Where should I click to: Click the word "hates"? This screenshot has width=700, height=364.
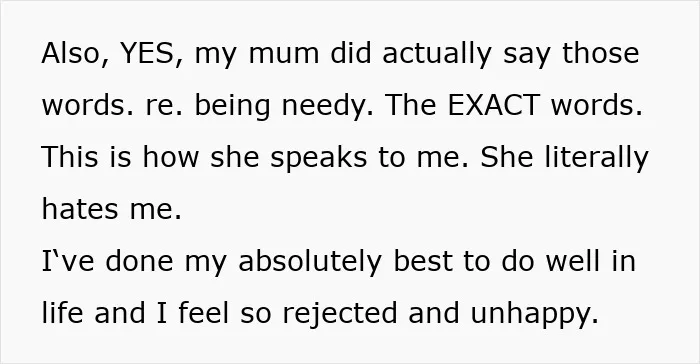(80, 209)
